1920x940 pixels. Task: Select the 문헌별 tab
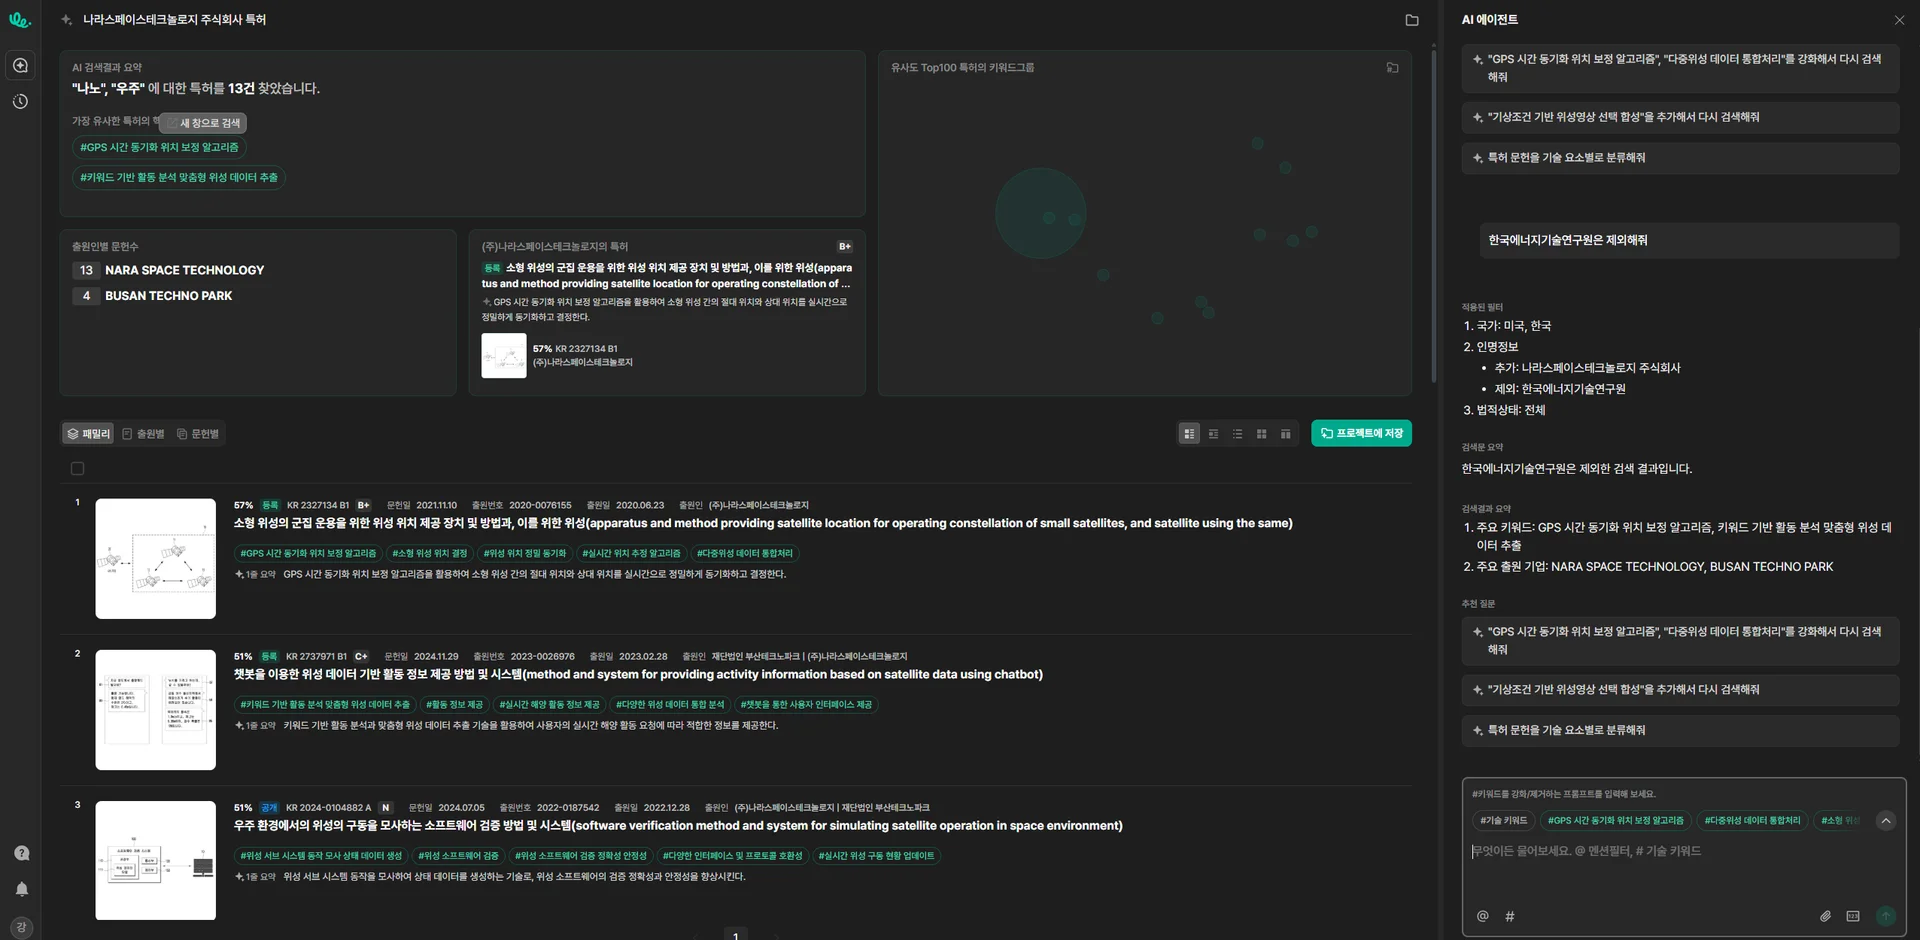[198, 434]
